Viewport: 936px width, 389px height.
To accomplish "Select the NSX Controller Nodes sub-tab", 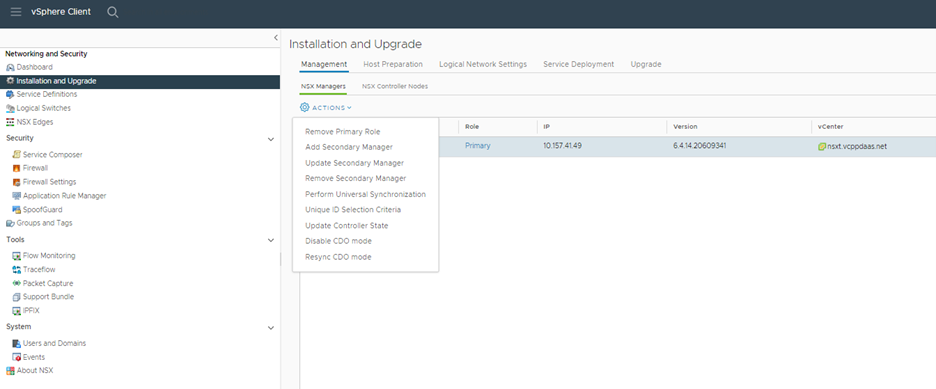I will click(395, 87).
